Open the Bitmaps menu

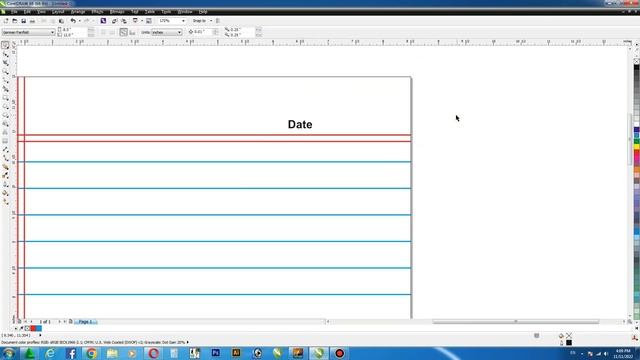tap(117, 12)
